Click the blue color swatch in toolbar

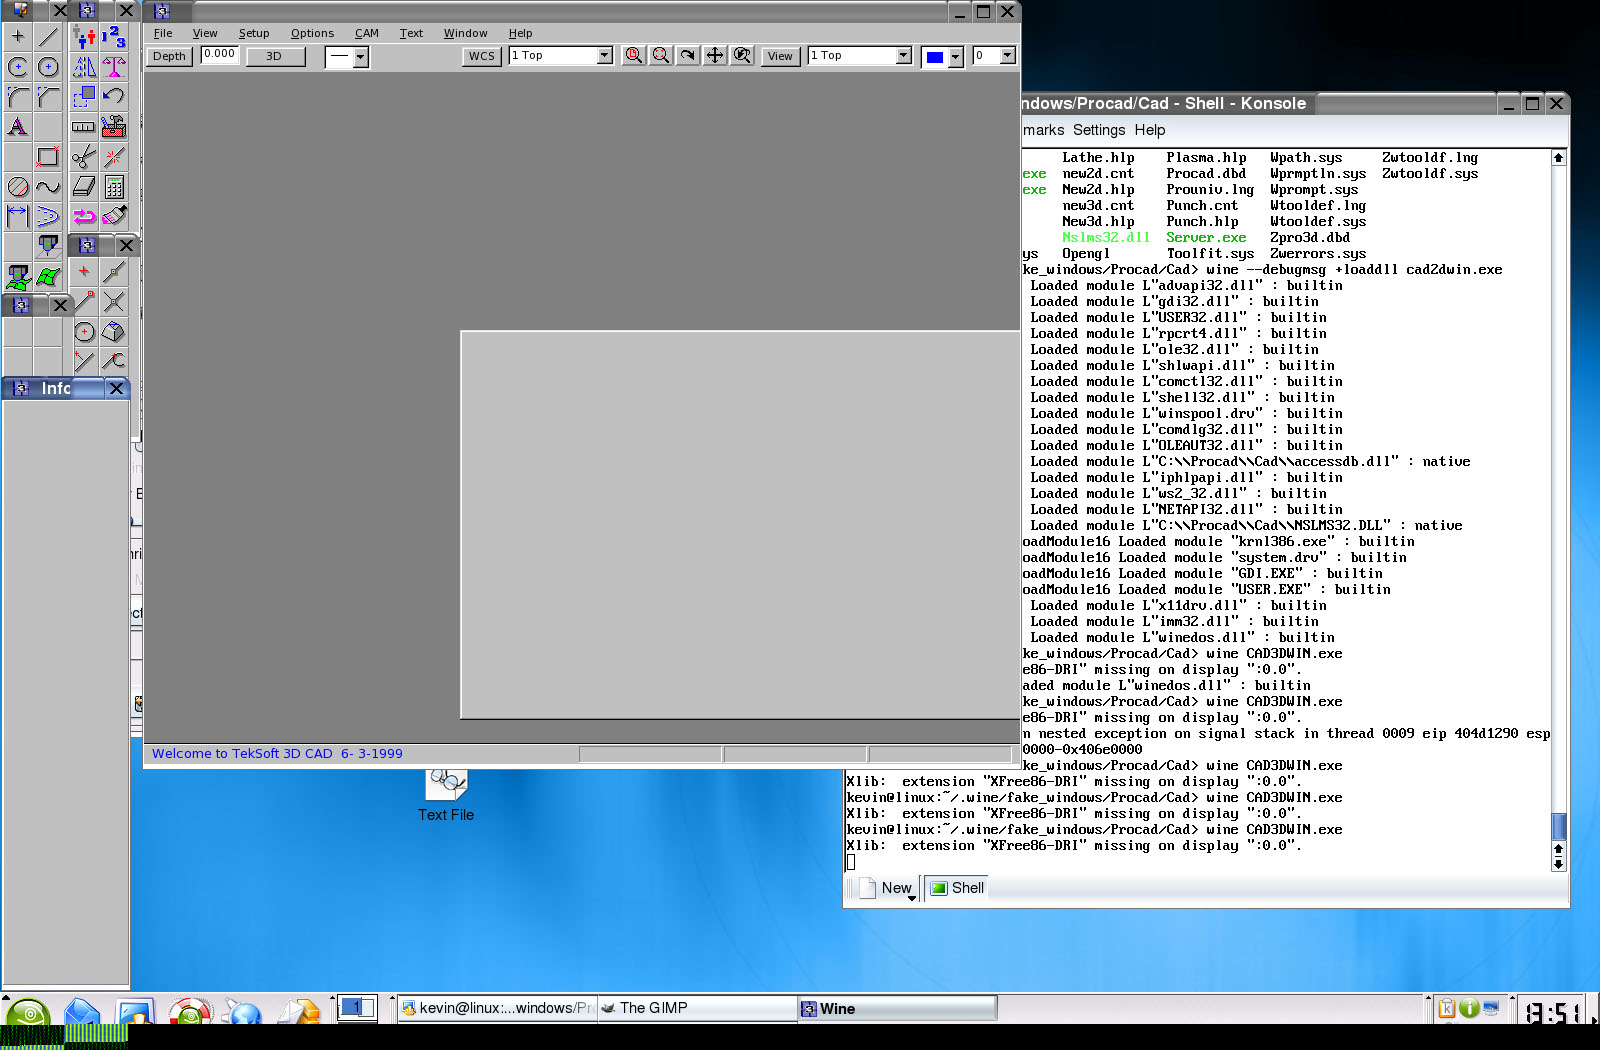[935, 57]
